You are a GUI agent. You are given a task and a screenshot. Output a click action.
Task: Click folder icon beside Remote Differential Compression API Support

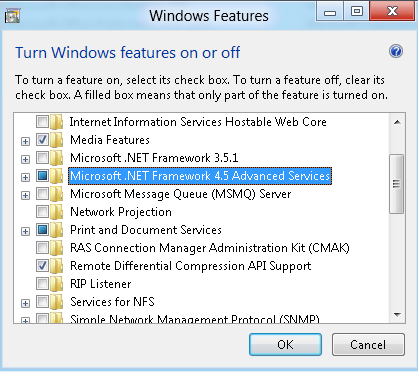(x=57, y=266)
